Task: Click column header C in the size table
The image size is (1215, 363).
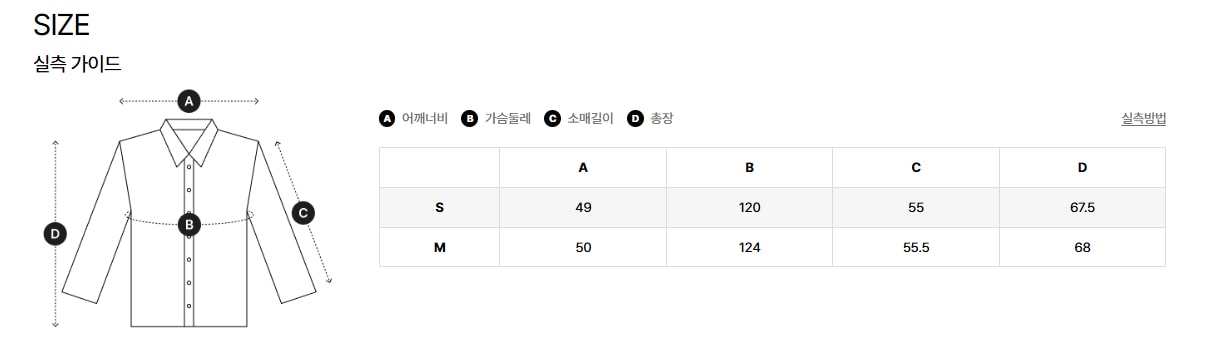Action: point(916,168)
